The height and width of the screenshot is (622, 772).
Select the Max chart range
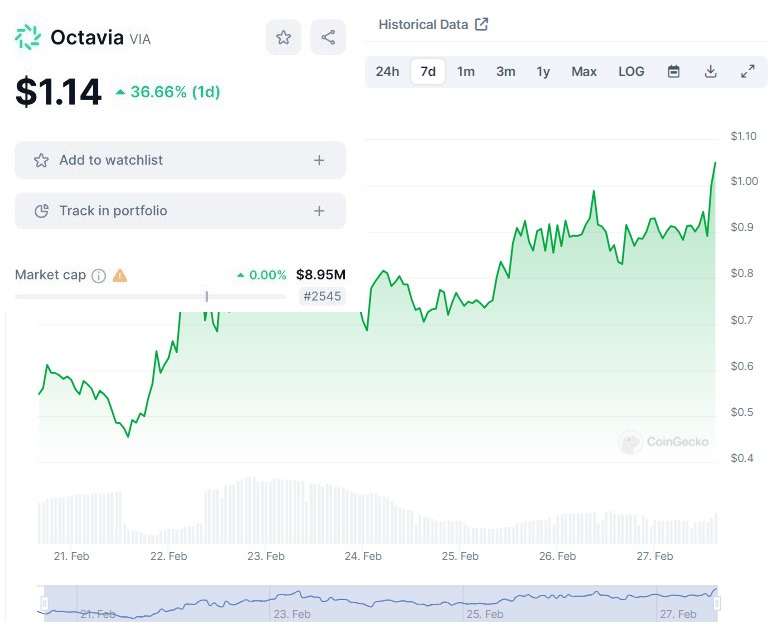584,71
